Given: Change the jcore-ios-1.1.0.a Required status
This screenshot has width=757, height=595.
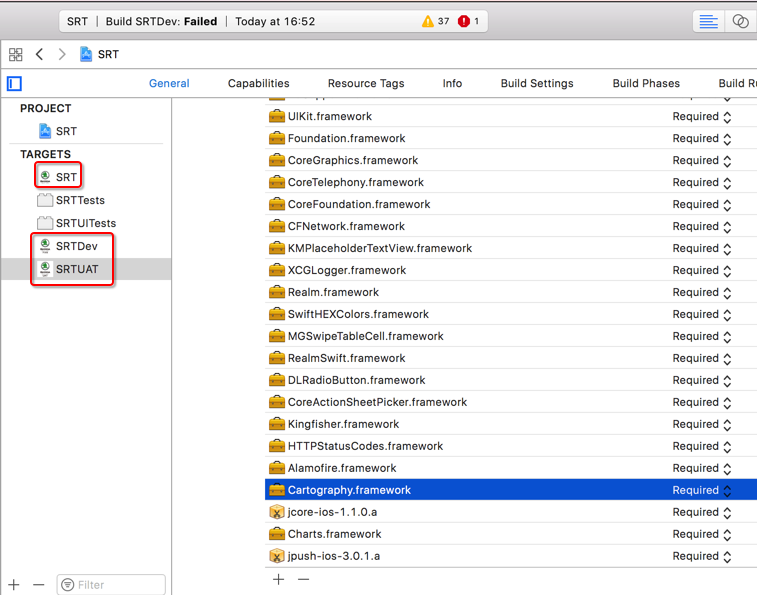Looking at the screenshot, I should pyautogui.click(x=702, y=512).
